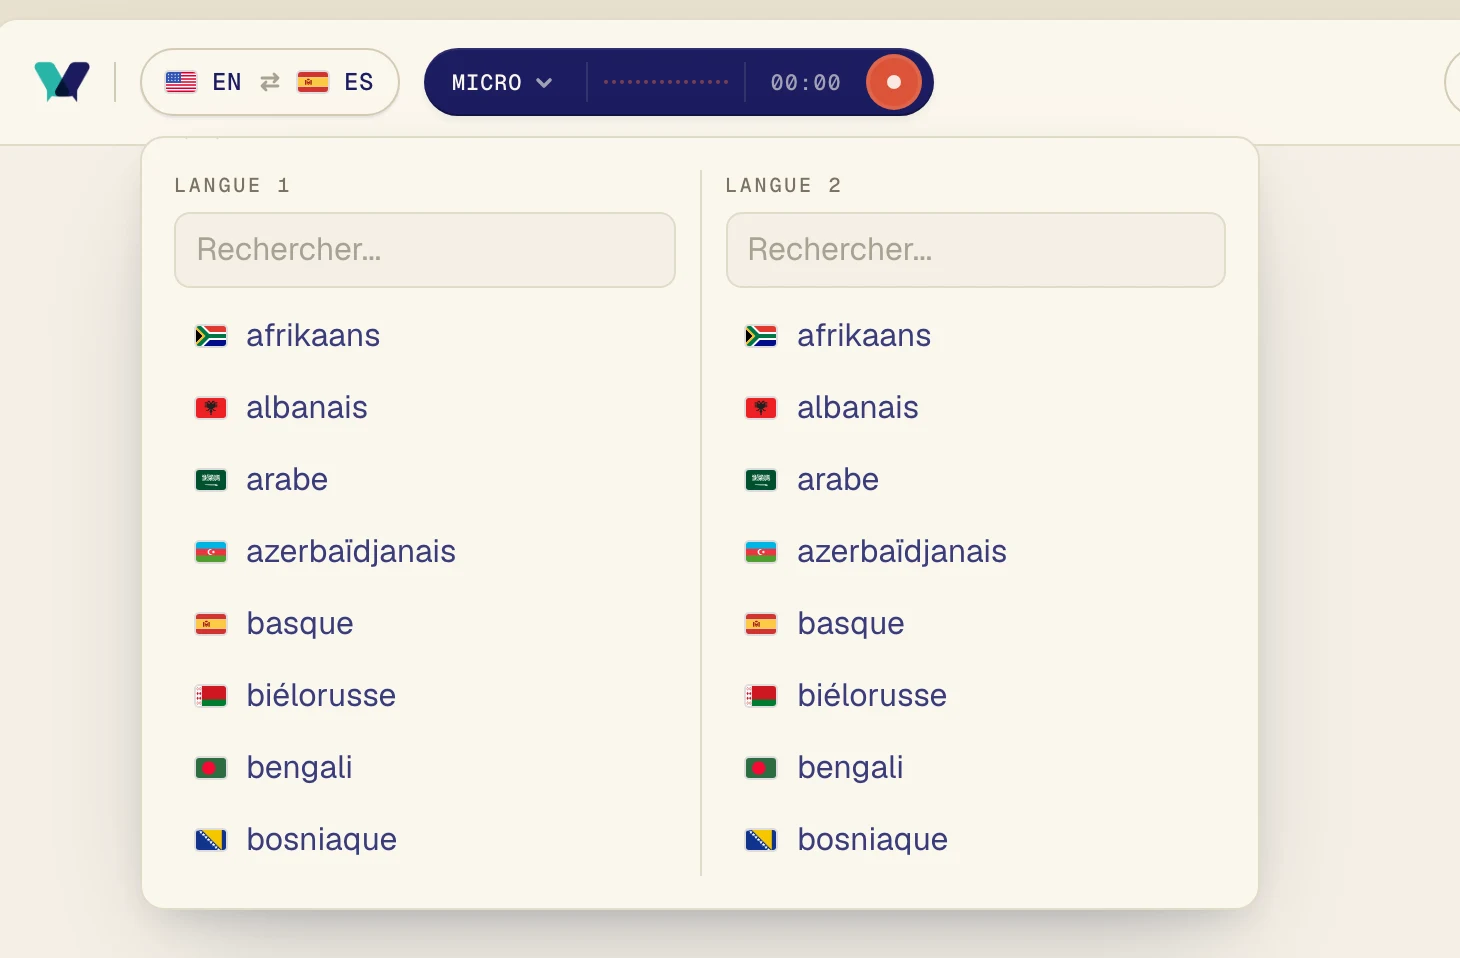Focus the Langue 2 search field
The height and width of the screenshot is (958, 1460).
(x=976, y=250)
